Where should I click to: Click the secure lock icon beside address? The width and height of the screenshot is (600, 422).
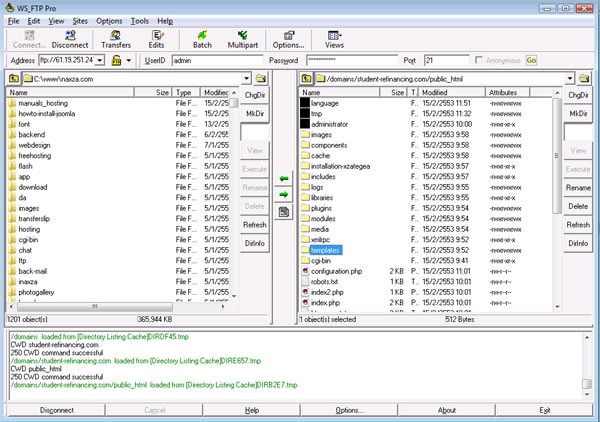pos(116,60)
